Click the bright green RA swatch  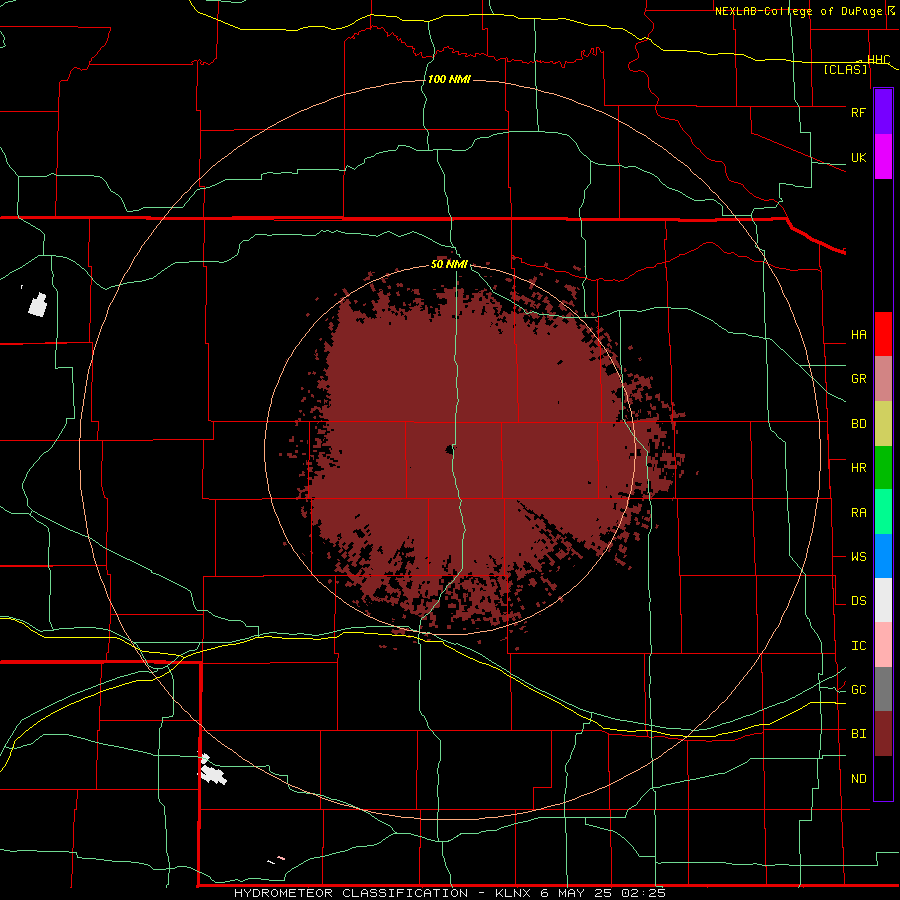coord(883,512)
